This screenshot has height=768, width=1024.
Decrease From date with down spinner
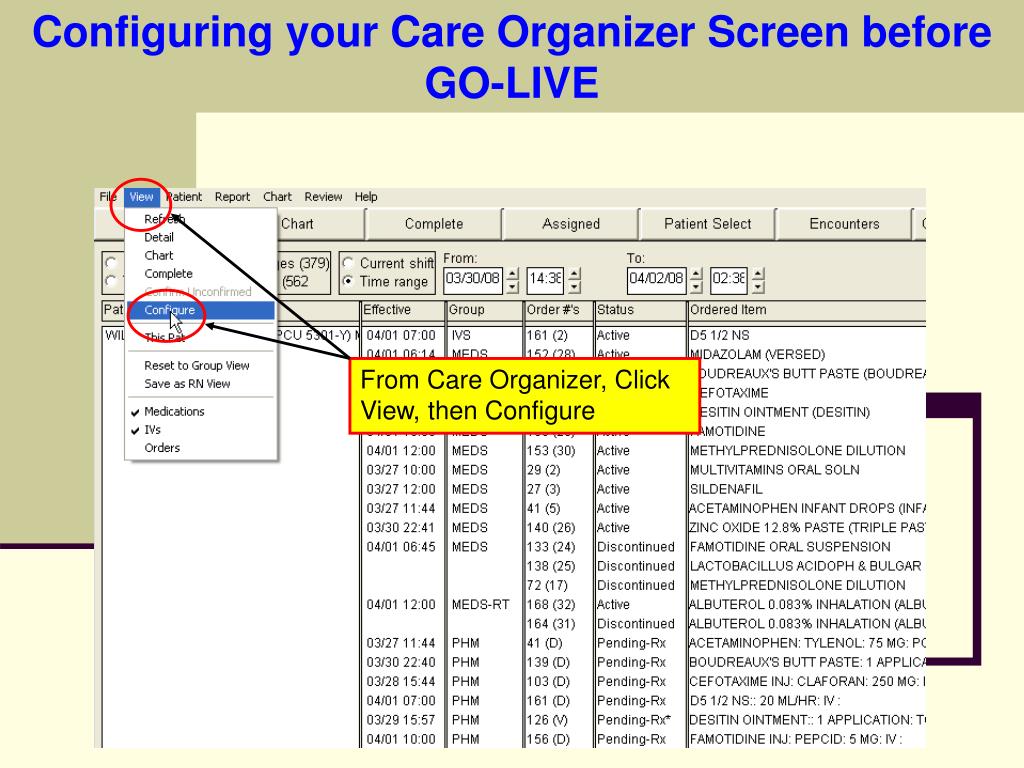[513, 286]
